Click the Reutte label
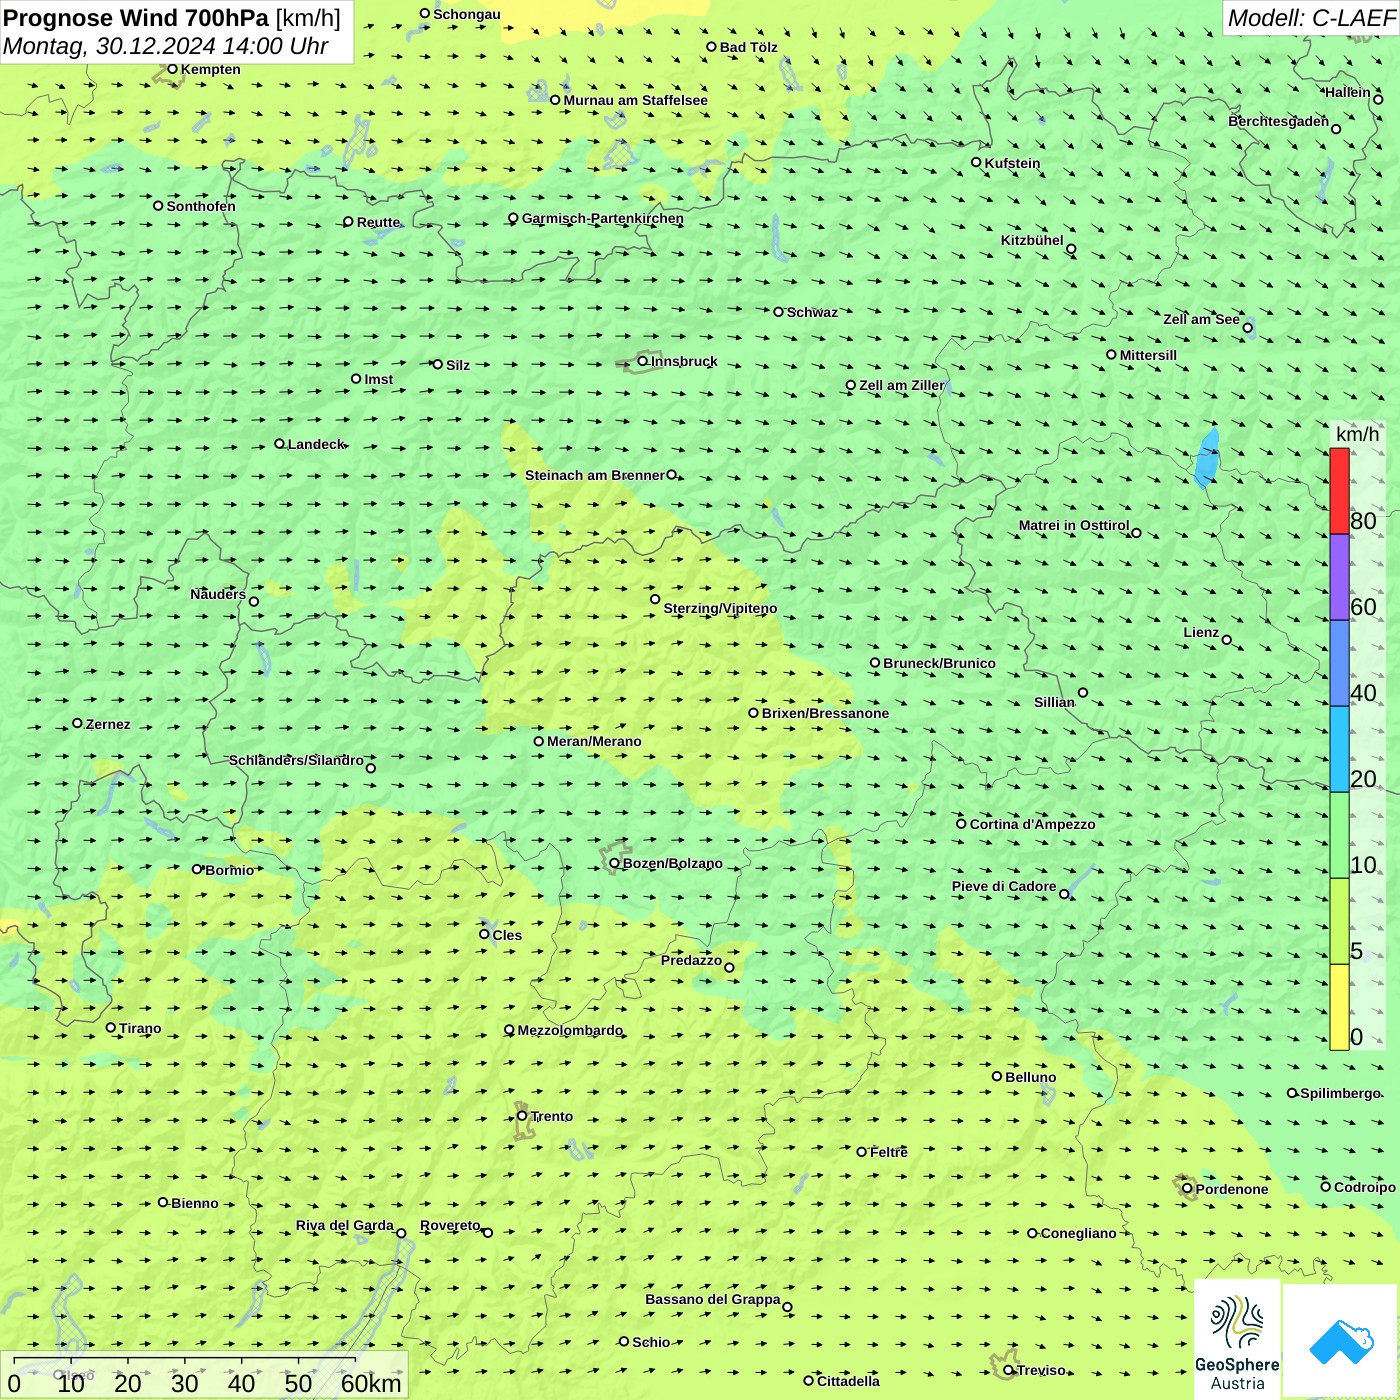The width and height of the screenshot is (1400, 1400). [x=378, y=222]
